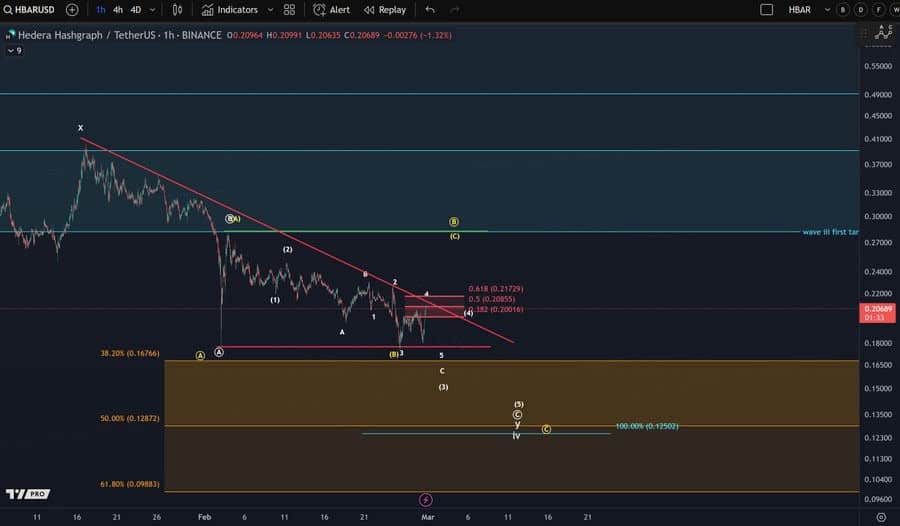Click the 'wave iii first tar' line label
The width and height of the screenshot is (900, 526).
click(831, 232)
